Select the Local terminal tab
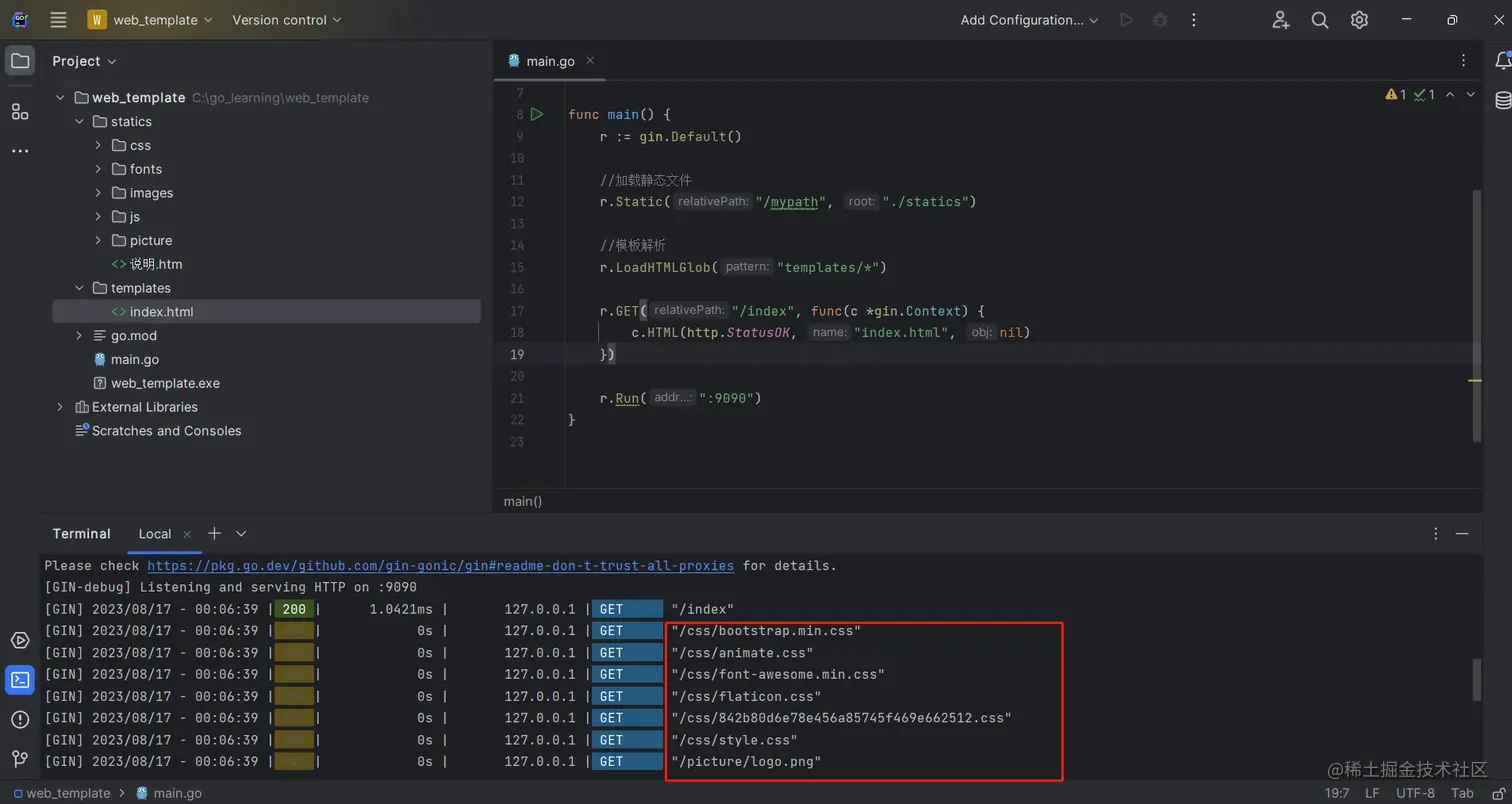 [155, 534]
